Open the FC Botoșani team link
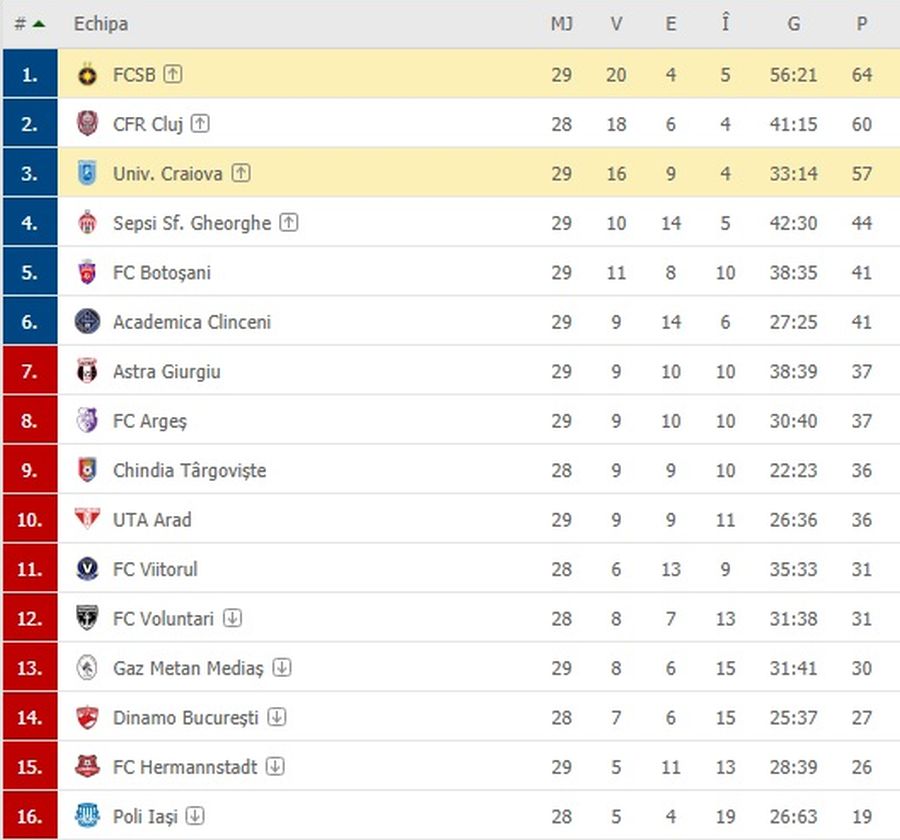The height and width of the screenshot is (840, 900). point(161,272)
